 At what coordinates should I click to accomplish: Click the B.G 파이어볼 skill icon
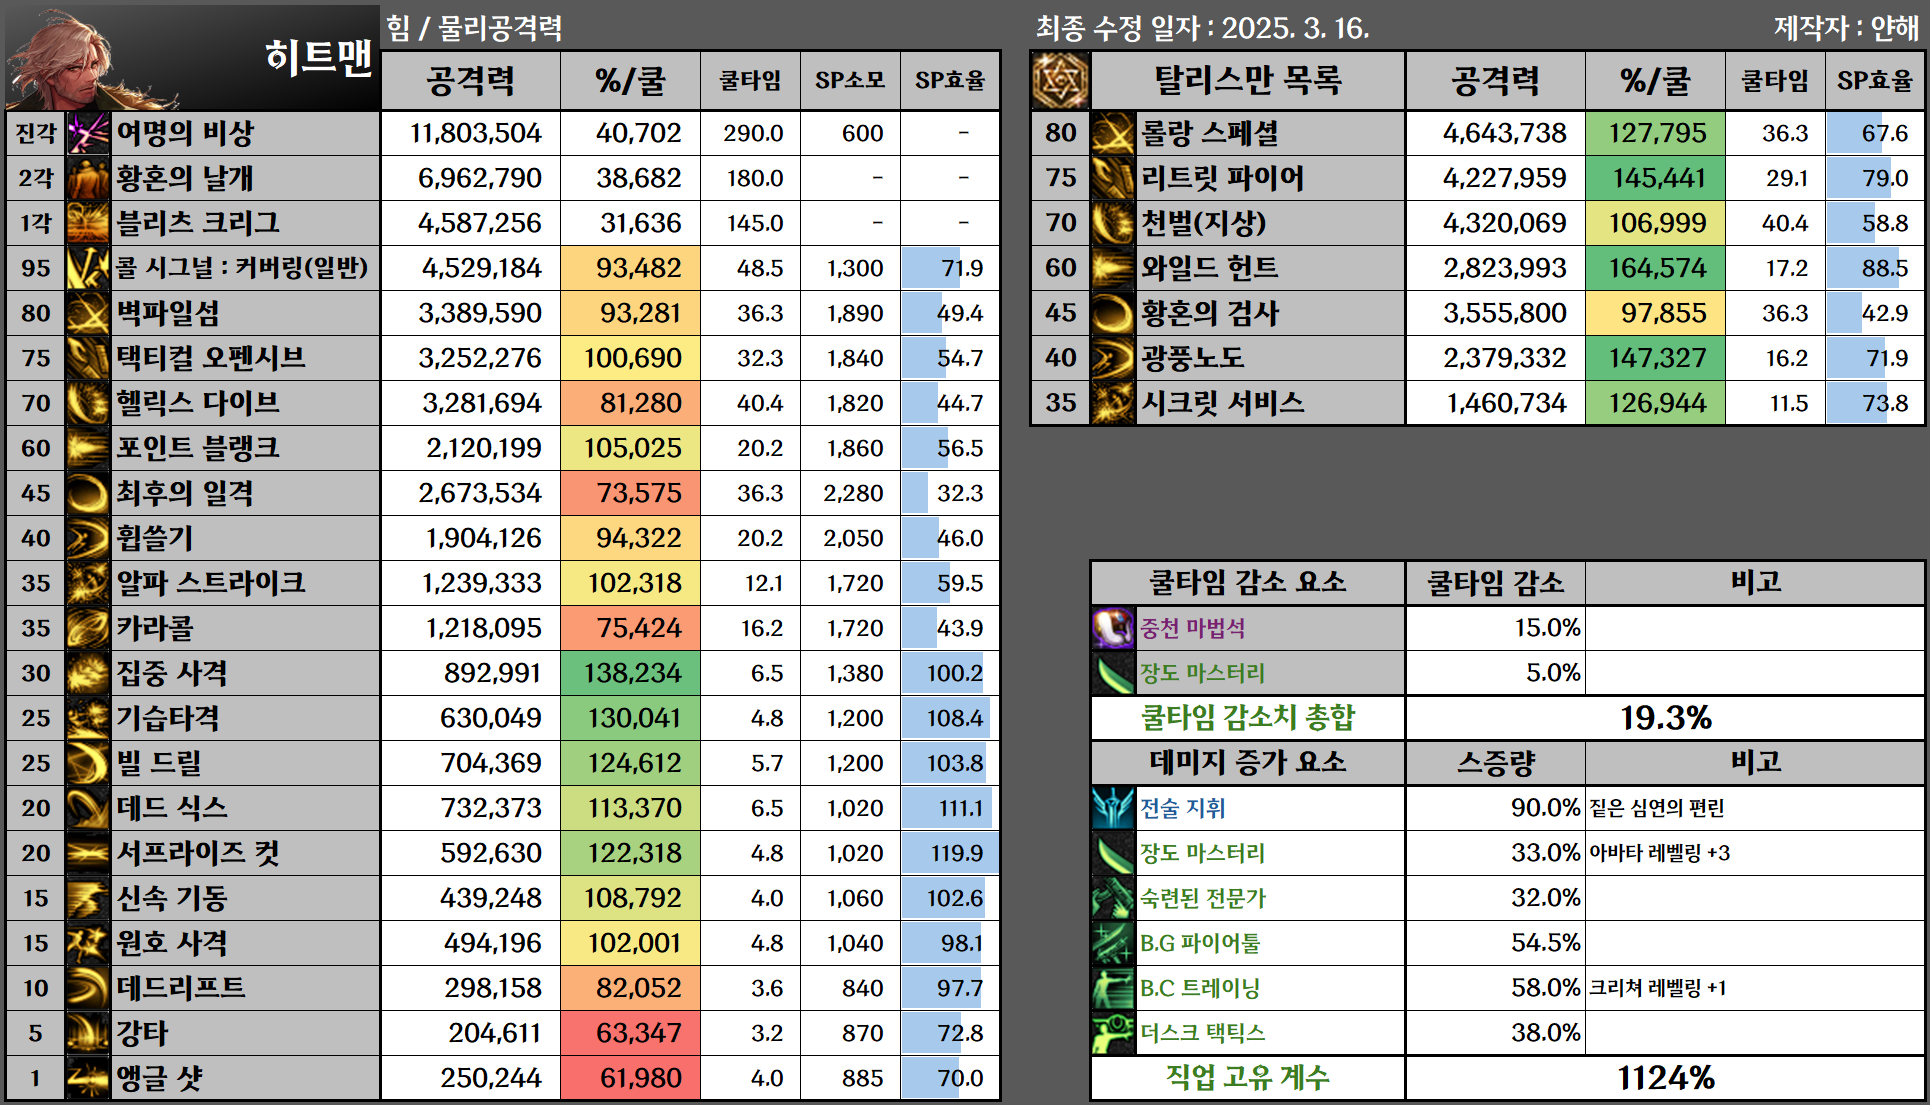(x=1113, y=943)
